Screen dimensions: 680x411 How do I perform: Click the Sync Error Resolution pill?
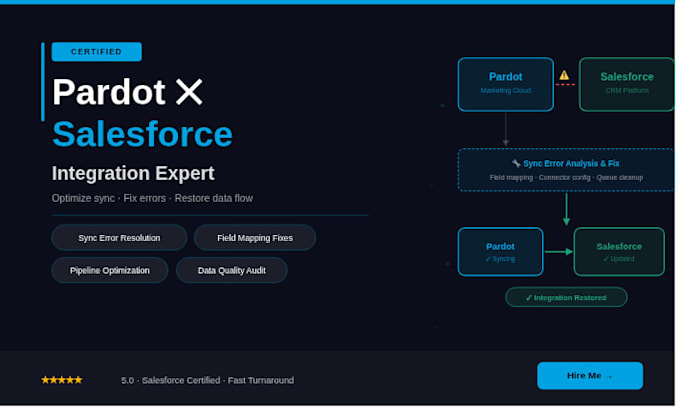[119, 238]
